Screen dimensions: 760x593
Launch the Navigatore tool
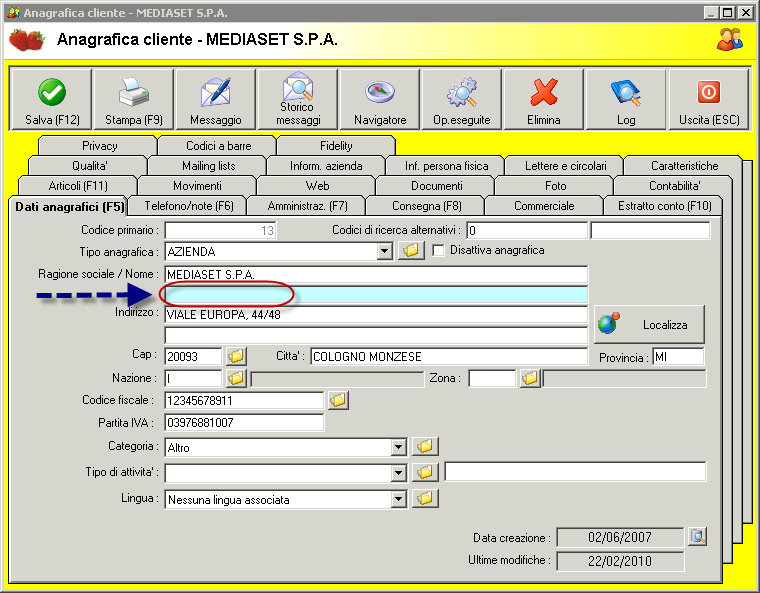pos(380,100)
